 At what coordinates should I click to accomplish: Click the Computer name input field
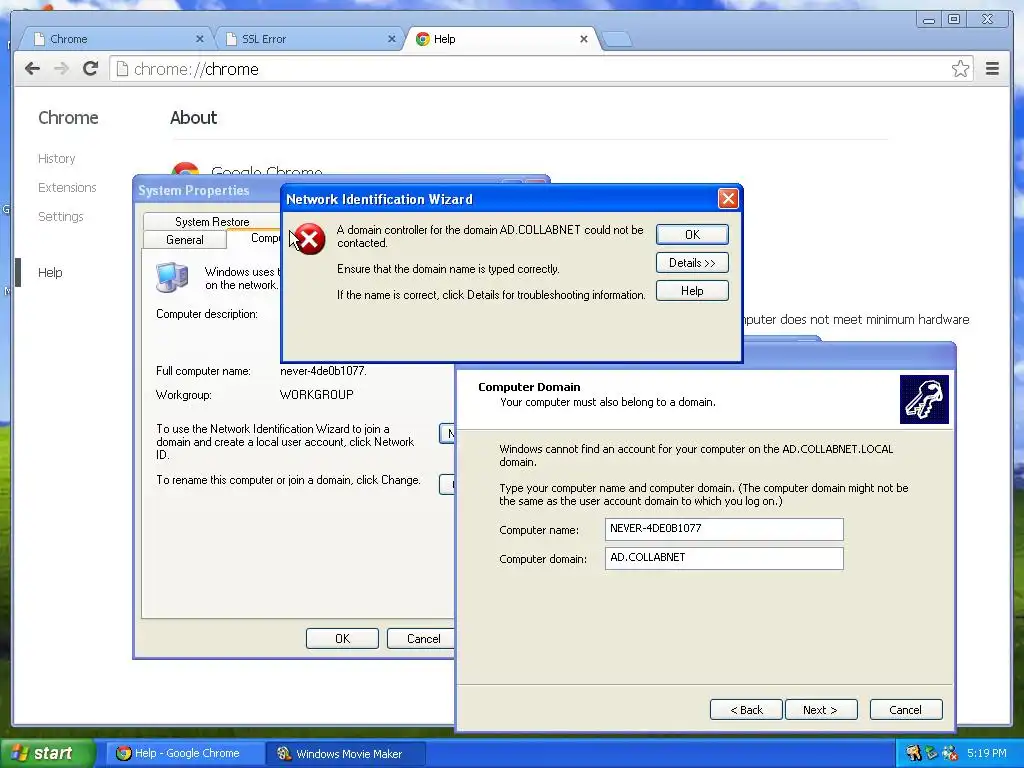pyautogui.click(x=724, y=529)
